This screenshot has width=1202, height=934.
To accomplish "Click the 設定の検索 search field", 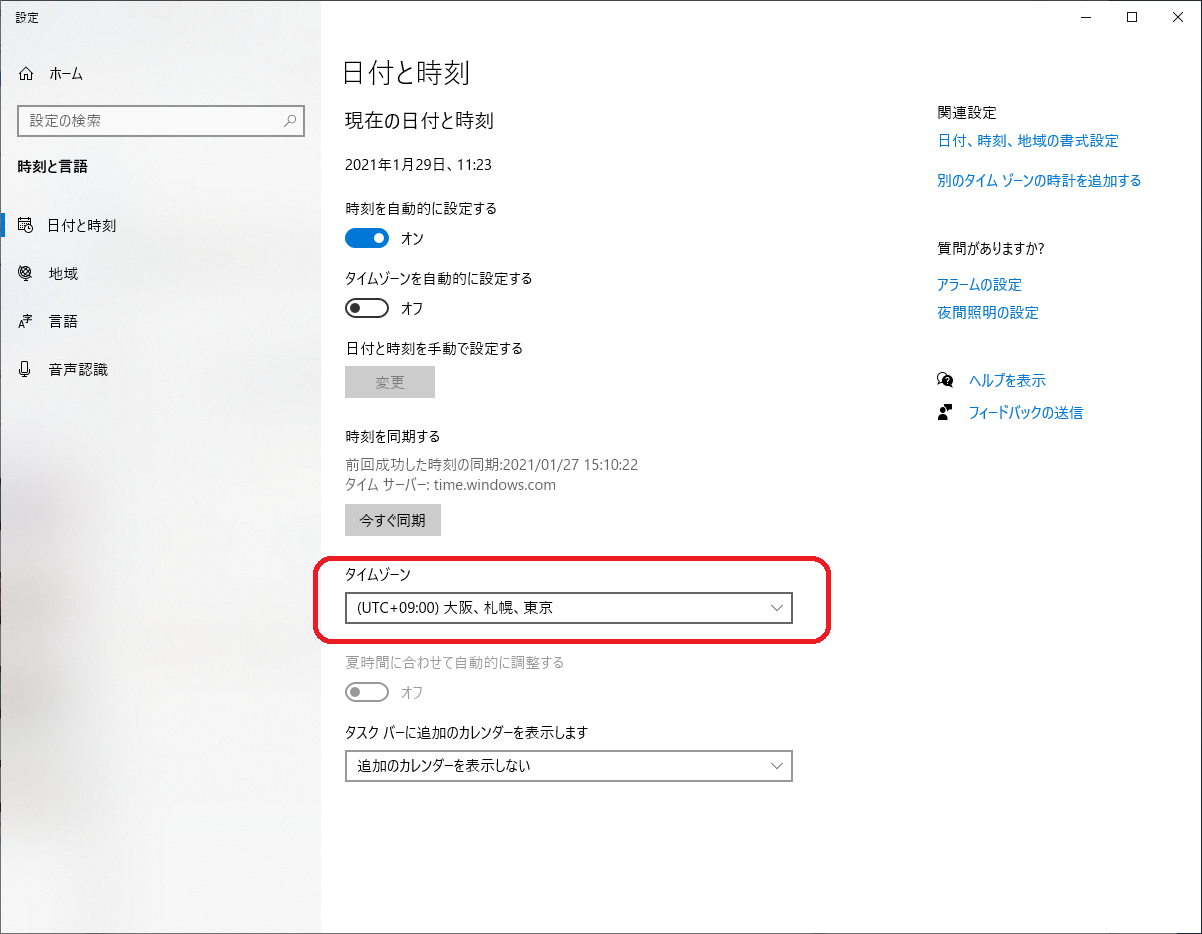I will point(150,121).
